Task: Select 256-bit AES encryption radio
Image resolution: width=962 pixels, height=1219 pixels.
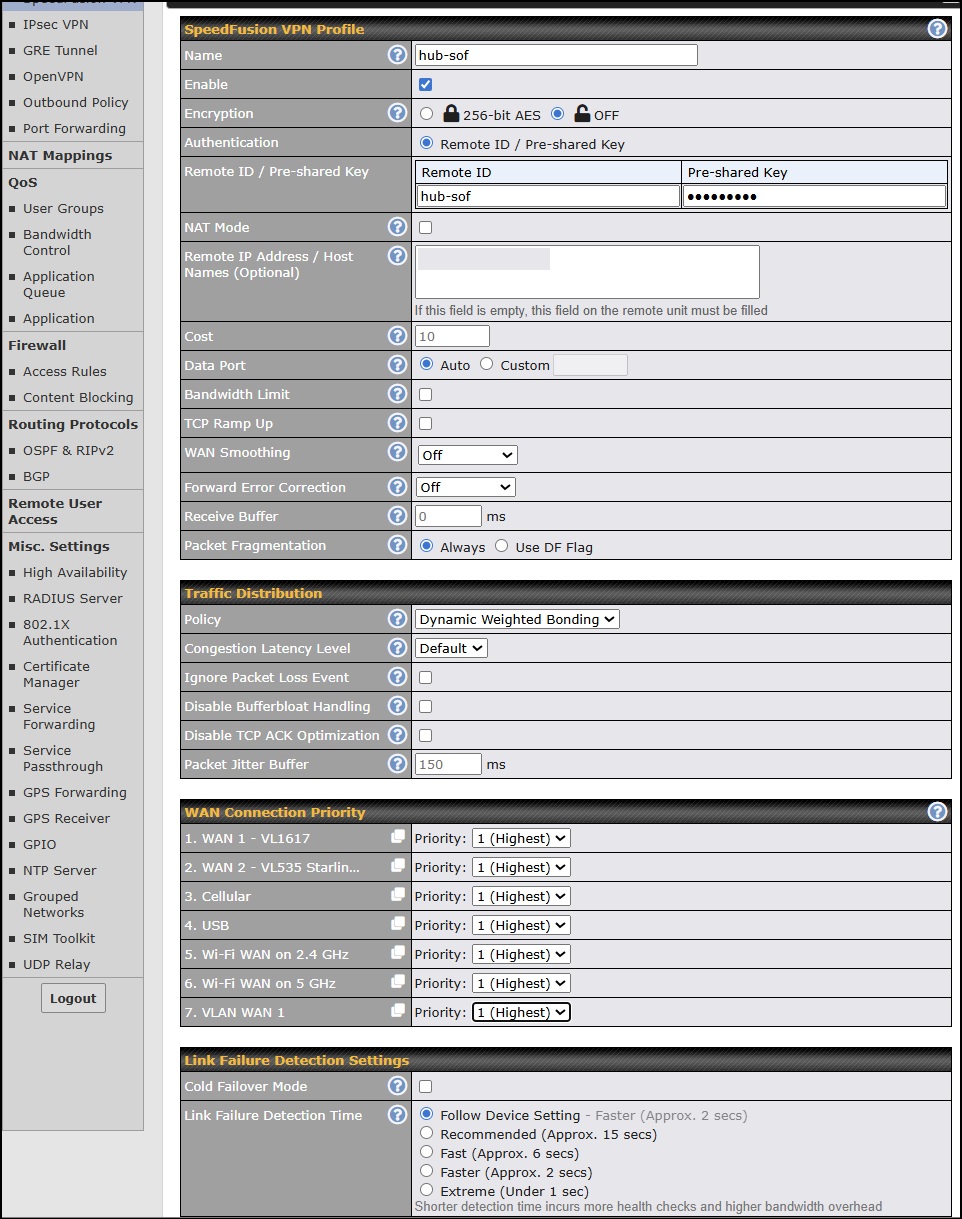Action: pyautogui.click(x=427, y=114)
